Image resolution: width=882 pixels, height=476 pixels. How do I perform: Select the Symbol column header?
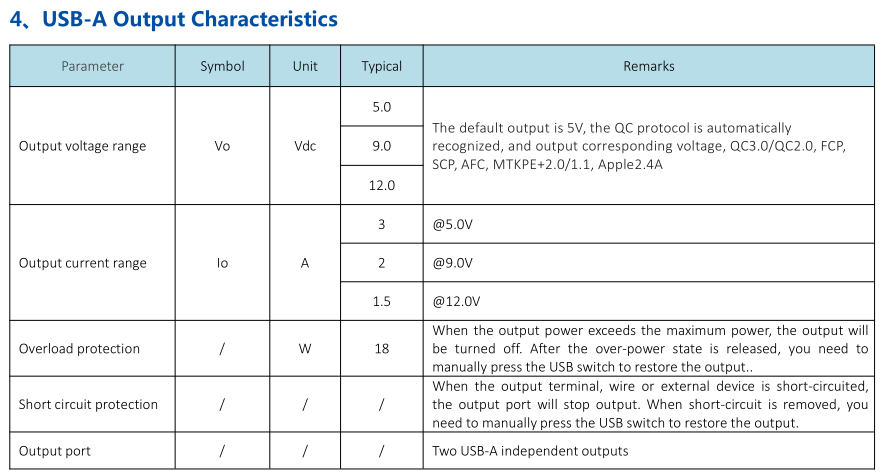click(222, 66)
